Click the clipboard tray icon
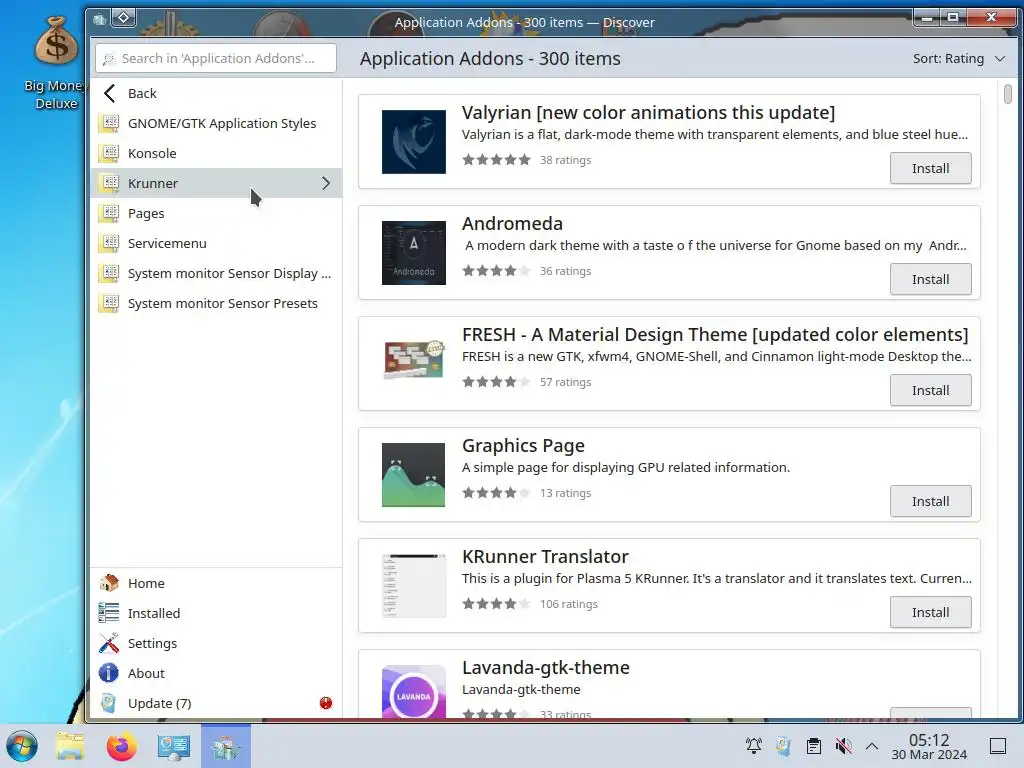Screen dimensions: 1024x768 pyautogui.click(x=814, y=746)
